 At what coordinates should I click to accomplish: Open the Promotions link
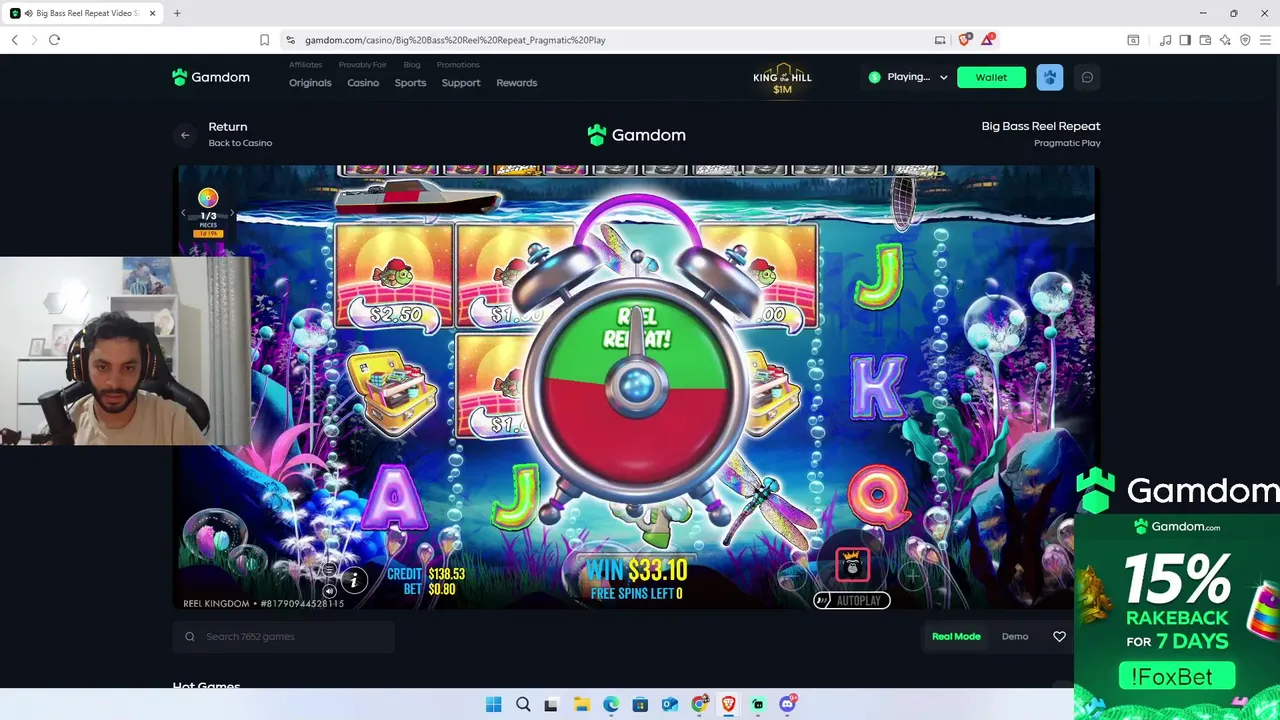pos(458,65)
